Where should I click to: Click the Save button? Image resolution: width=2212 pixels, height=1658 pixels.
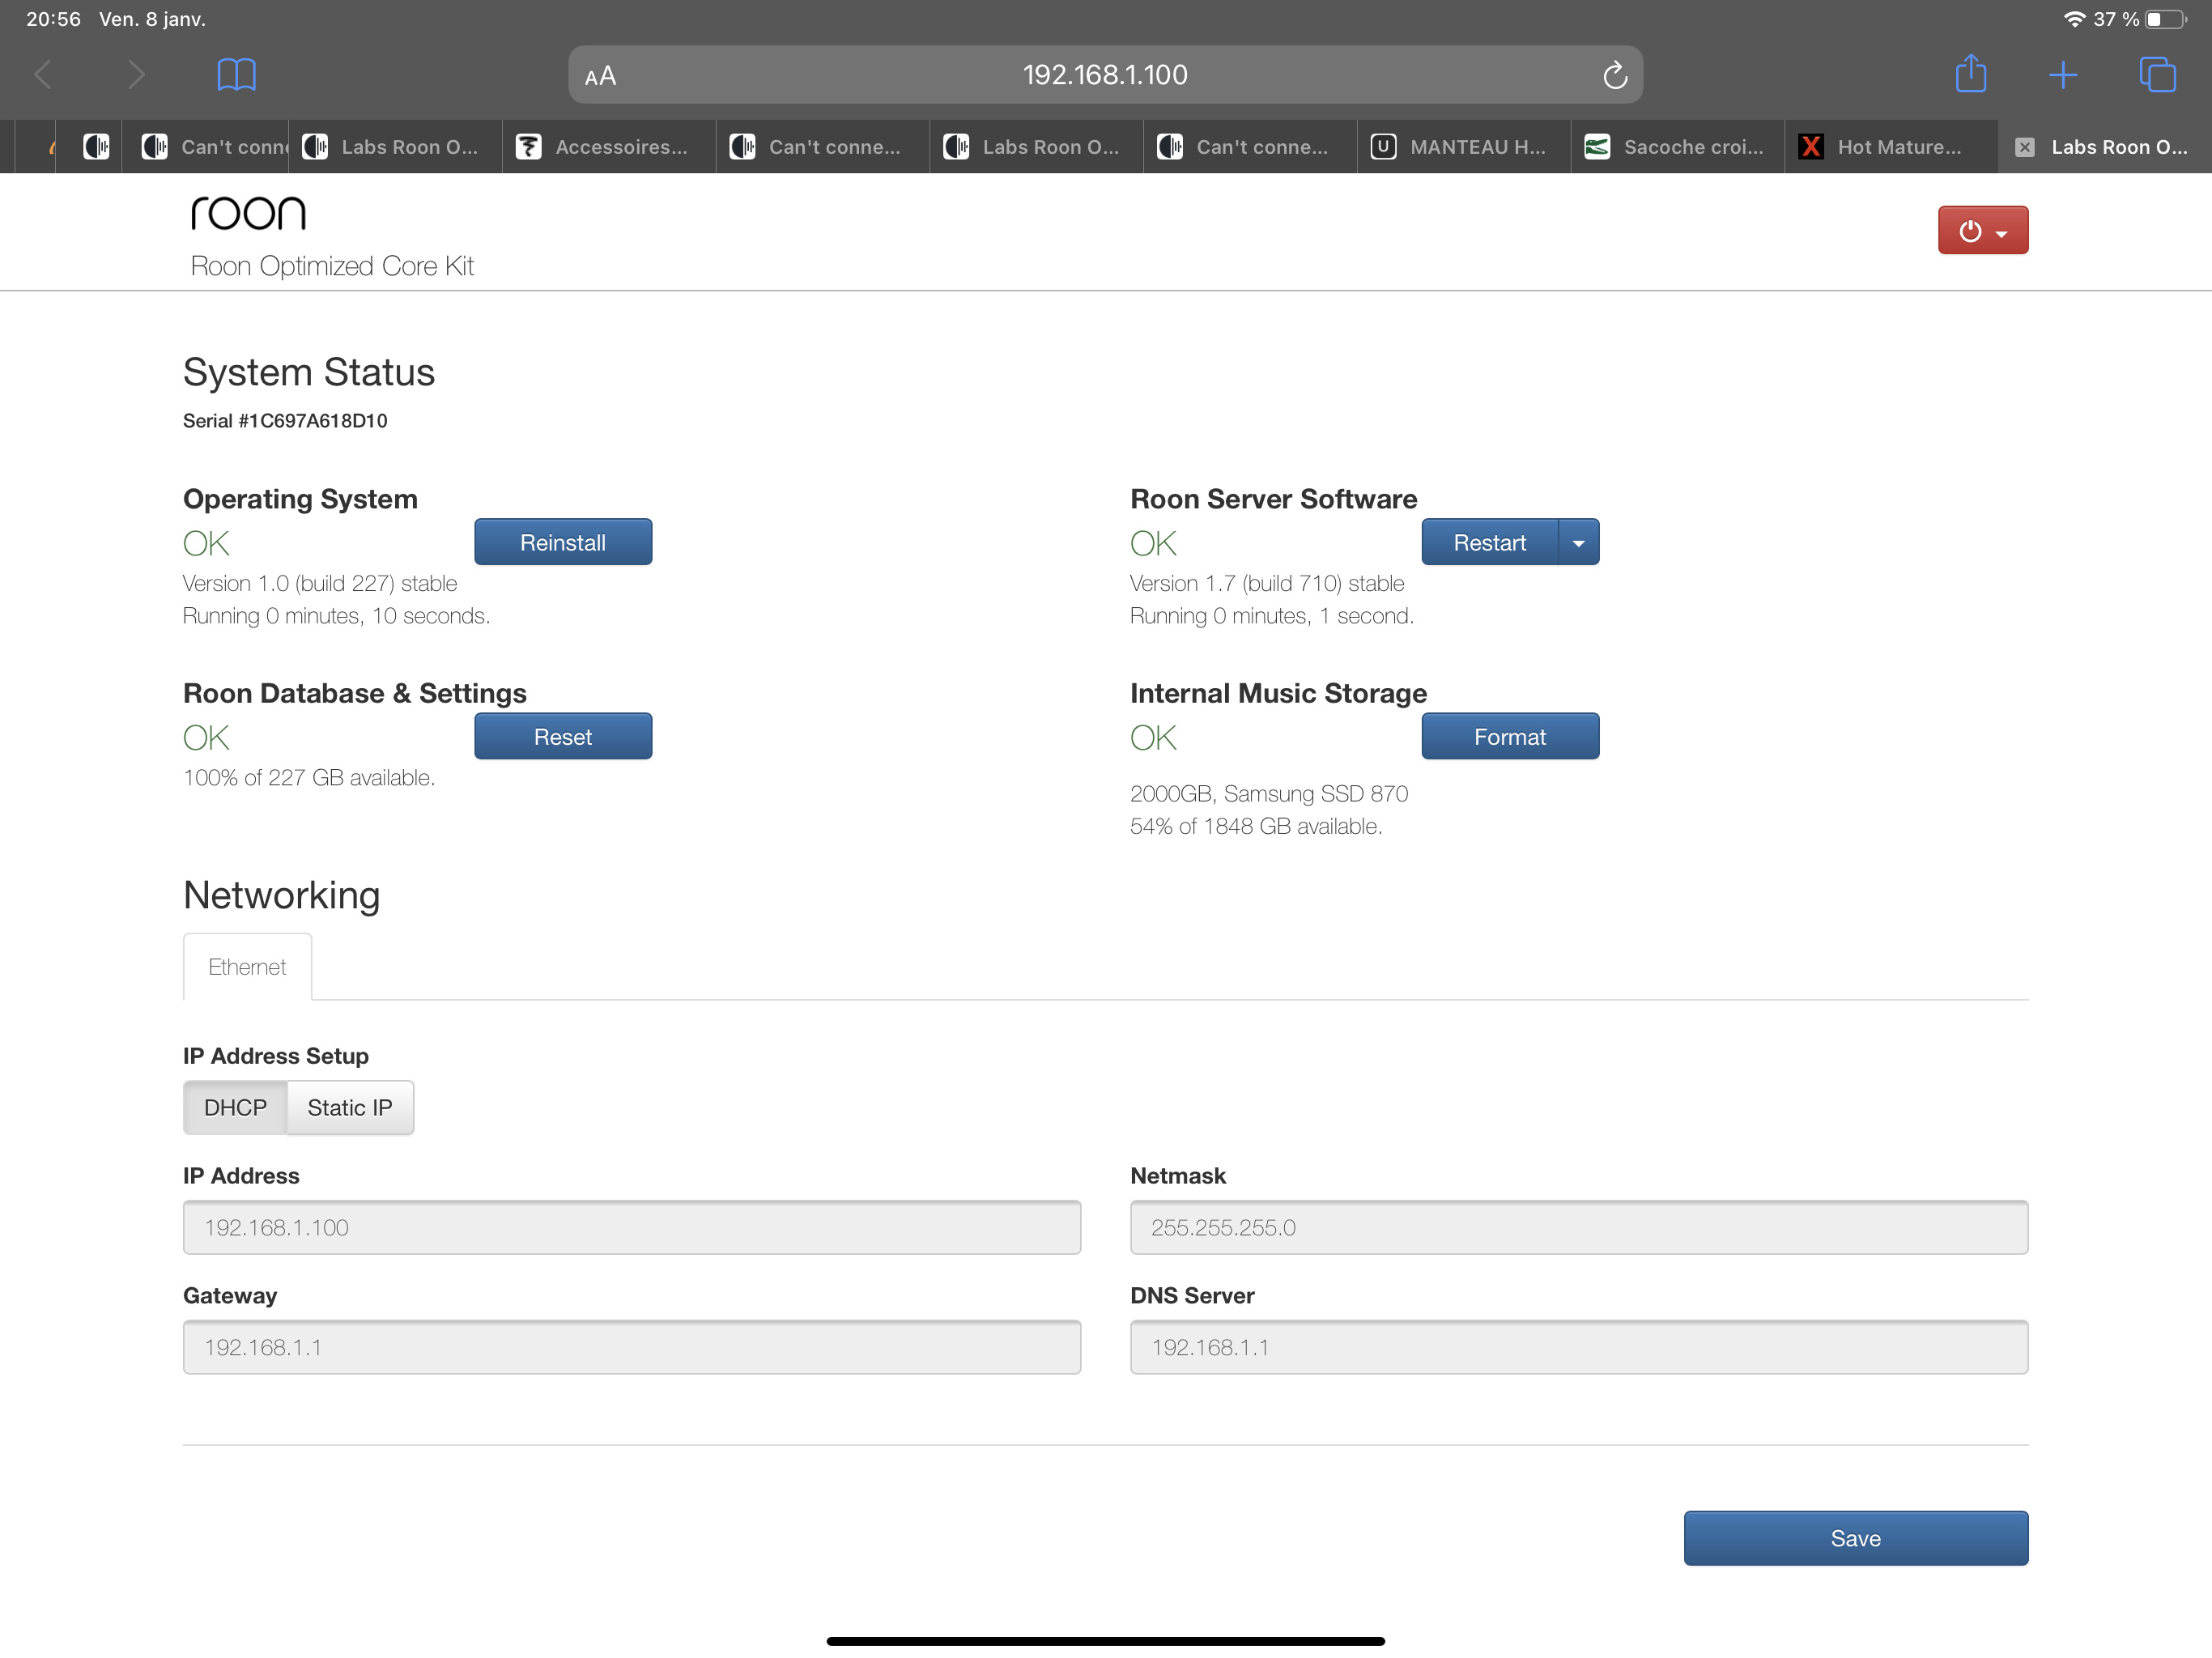pos(1856,1538)
